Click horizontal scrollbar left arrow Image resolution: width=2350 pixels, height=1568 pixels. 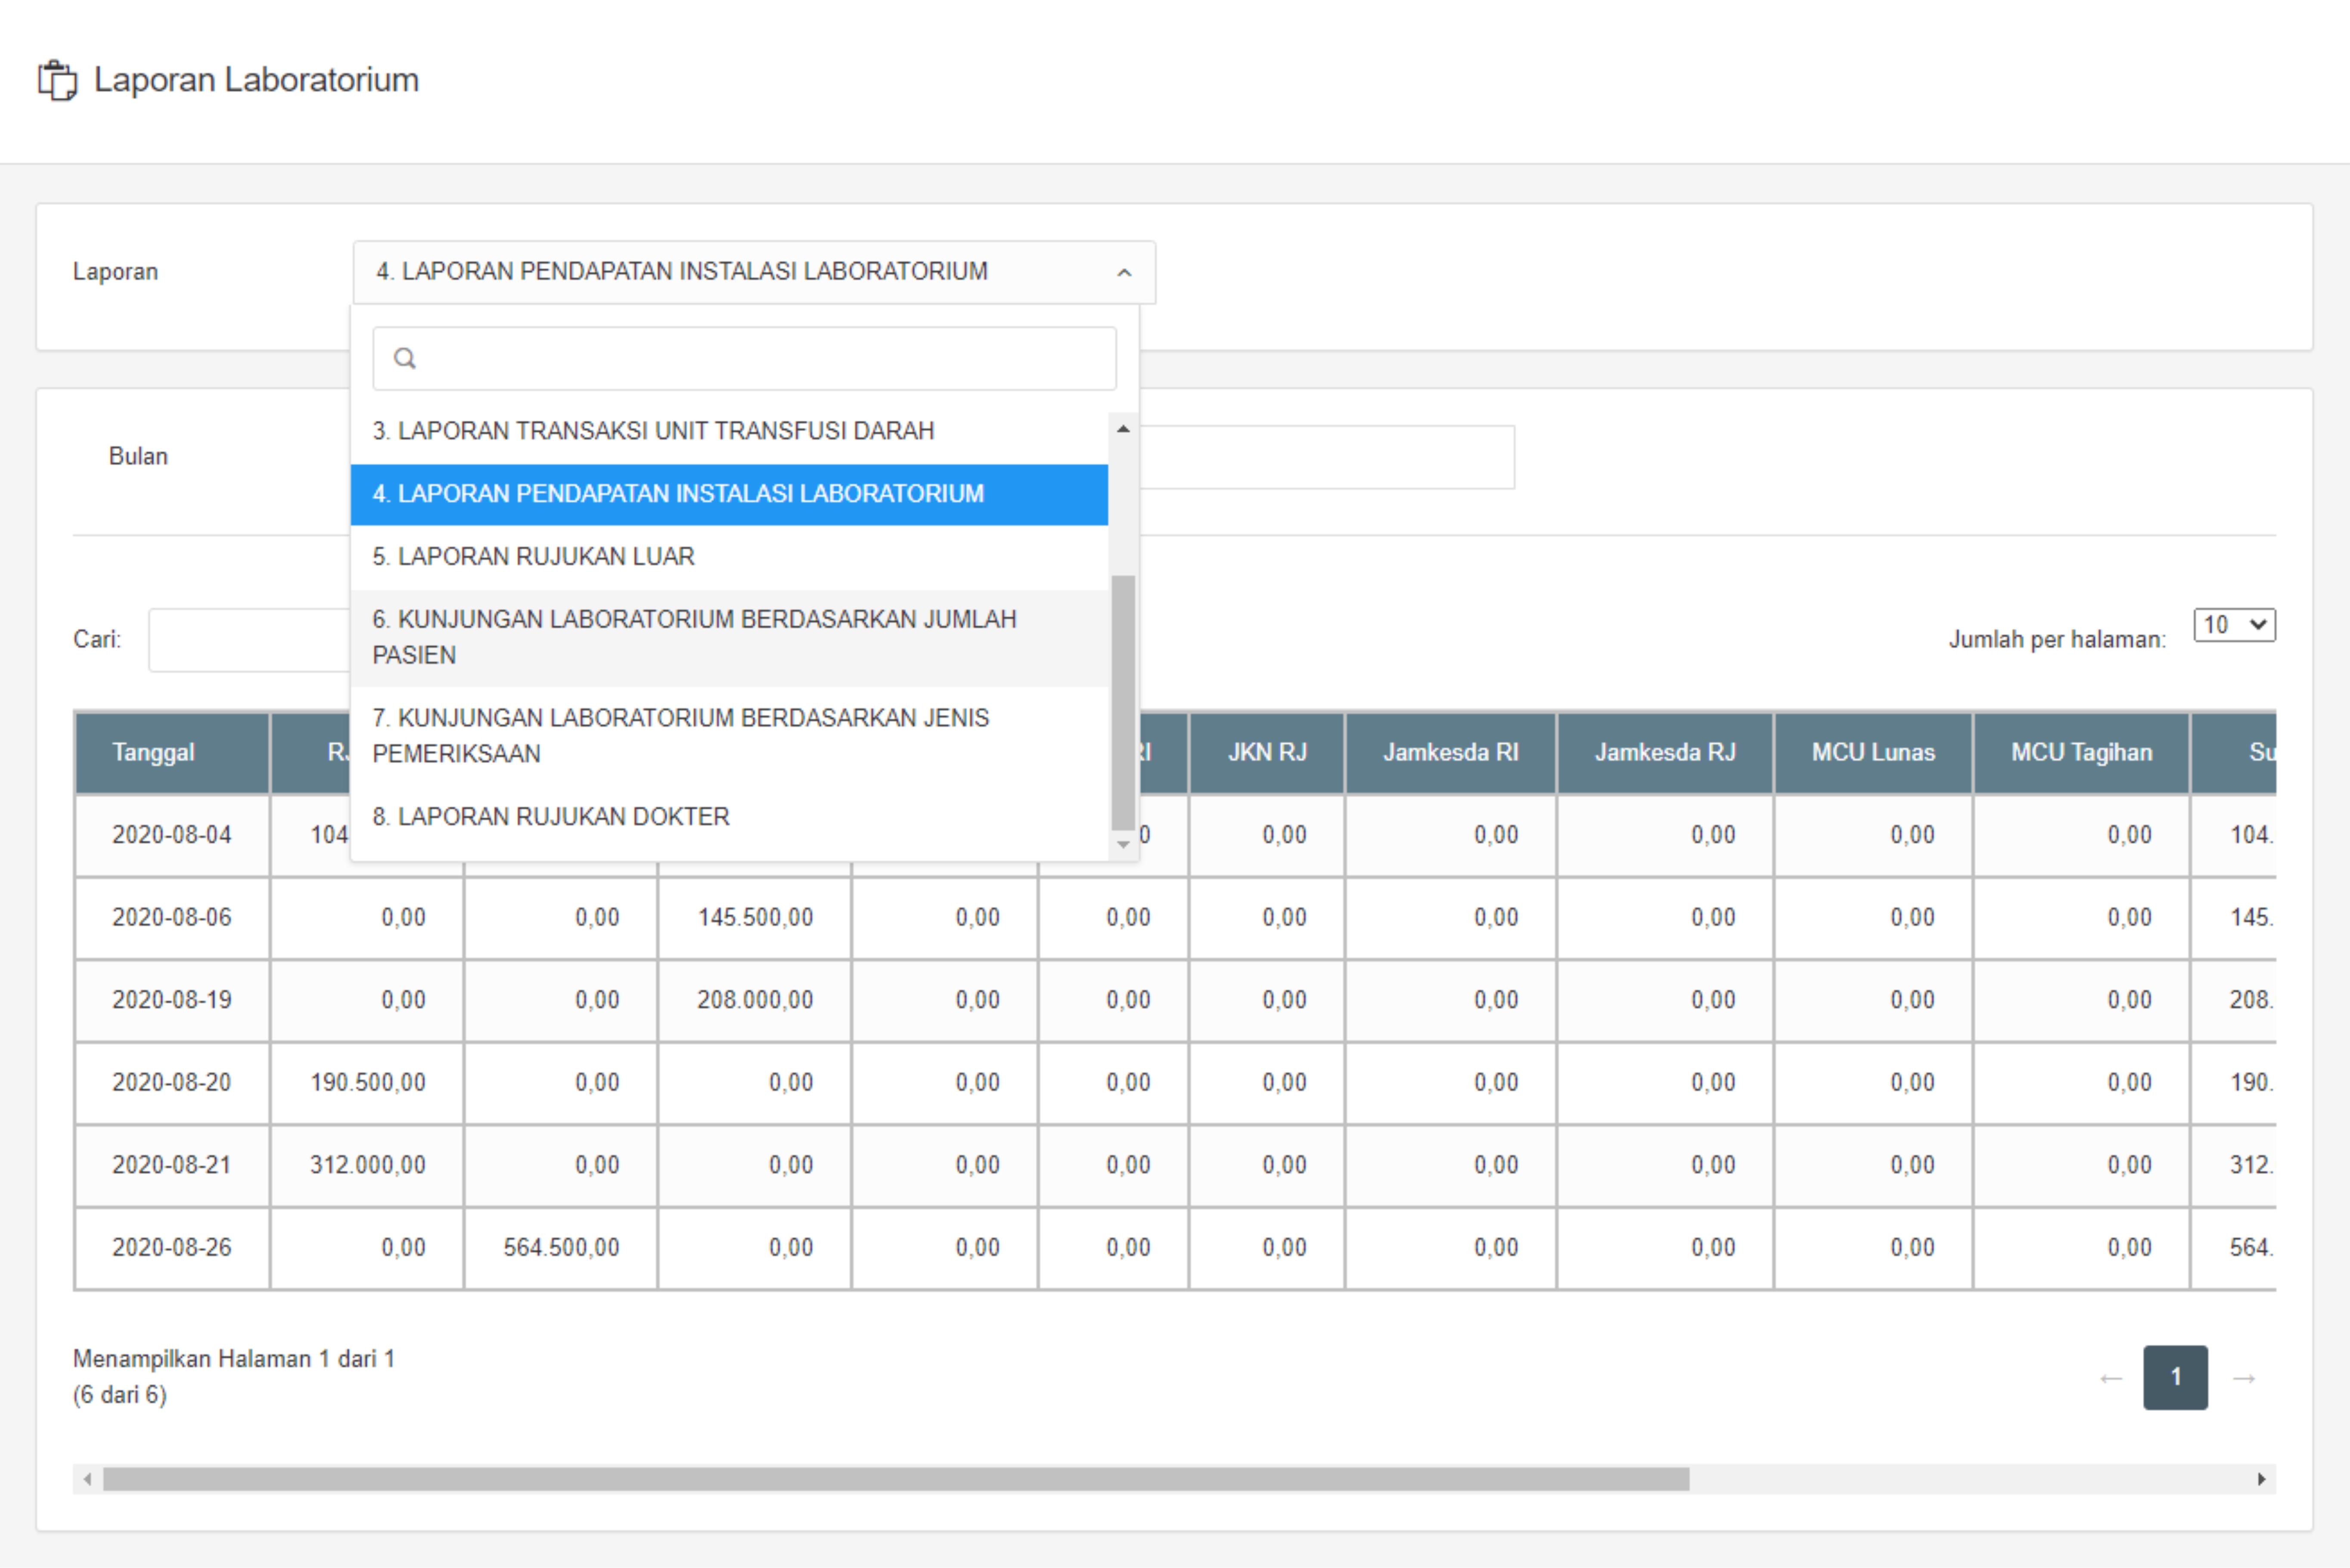click(87, 1479)
